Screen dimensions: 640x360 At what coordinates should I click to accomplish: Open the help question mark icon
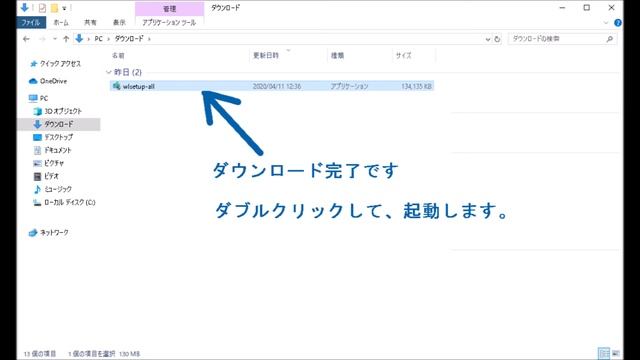pyautogui.click(x=618, y=23)
